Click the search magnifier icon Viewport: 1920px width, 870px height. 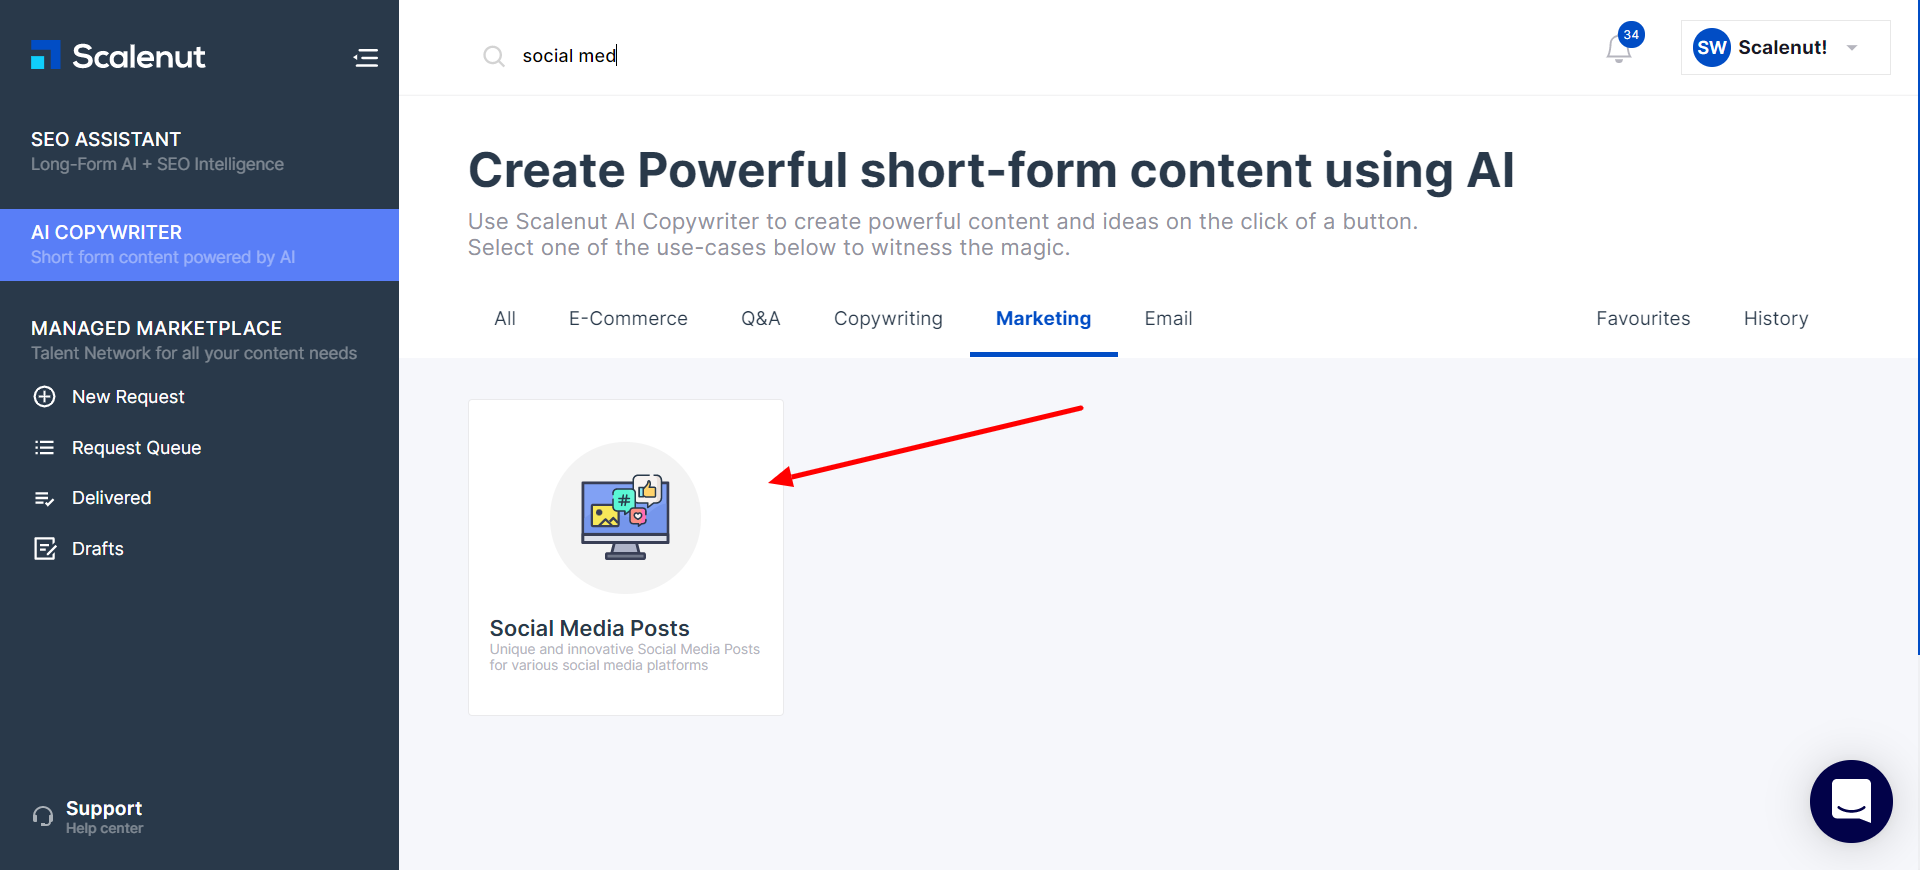coord(494,56)
